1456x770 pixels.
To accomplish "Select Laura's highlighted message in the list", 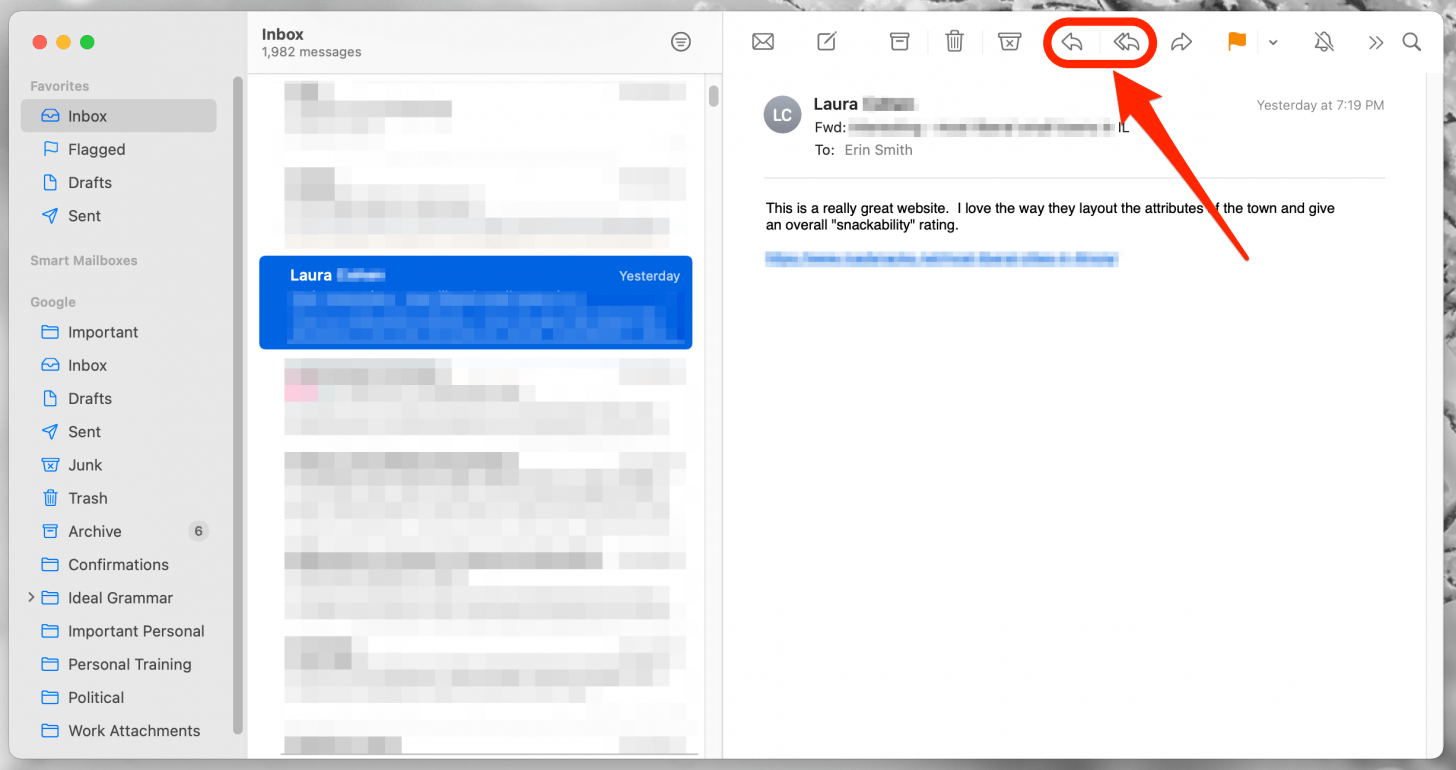I will (475, 303).
